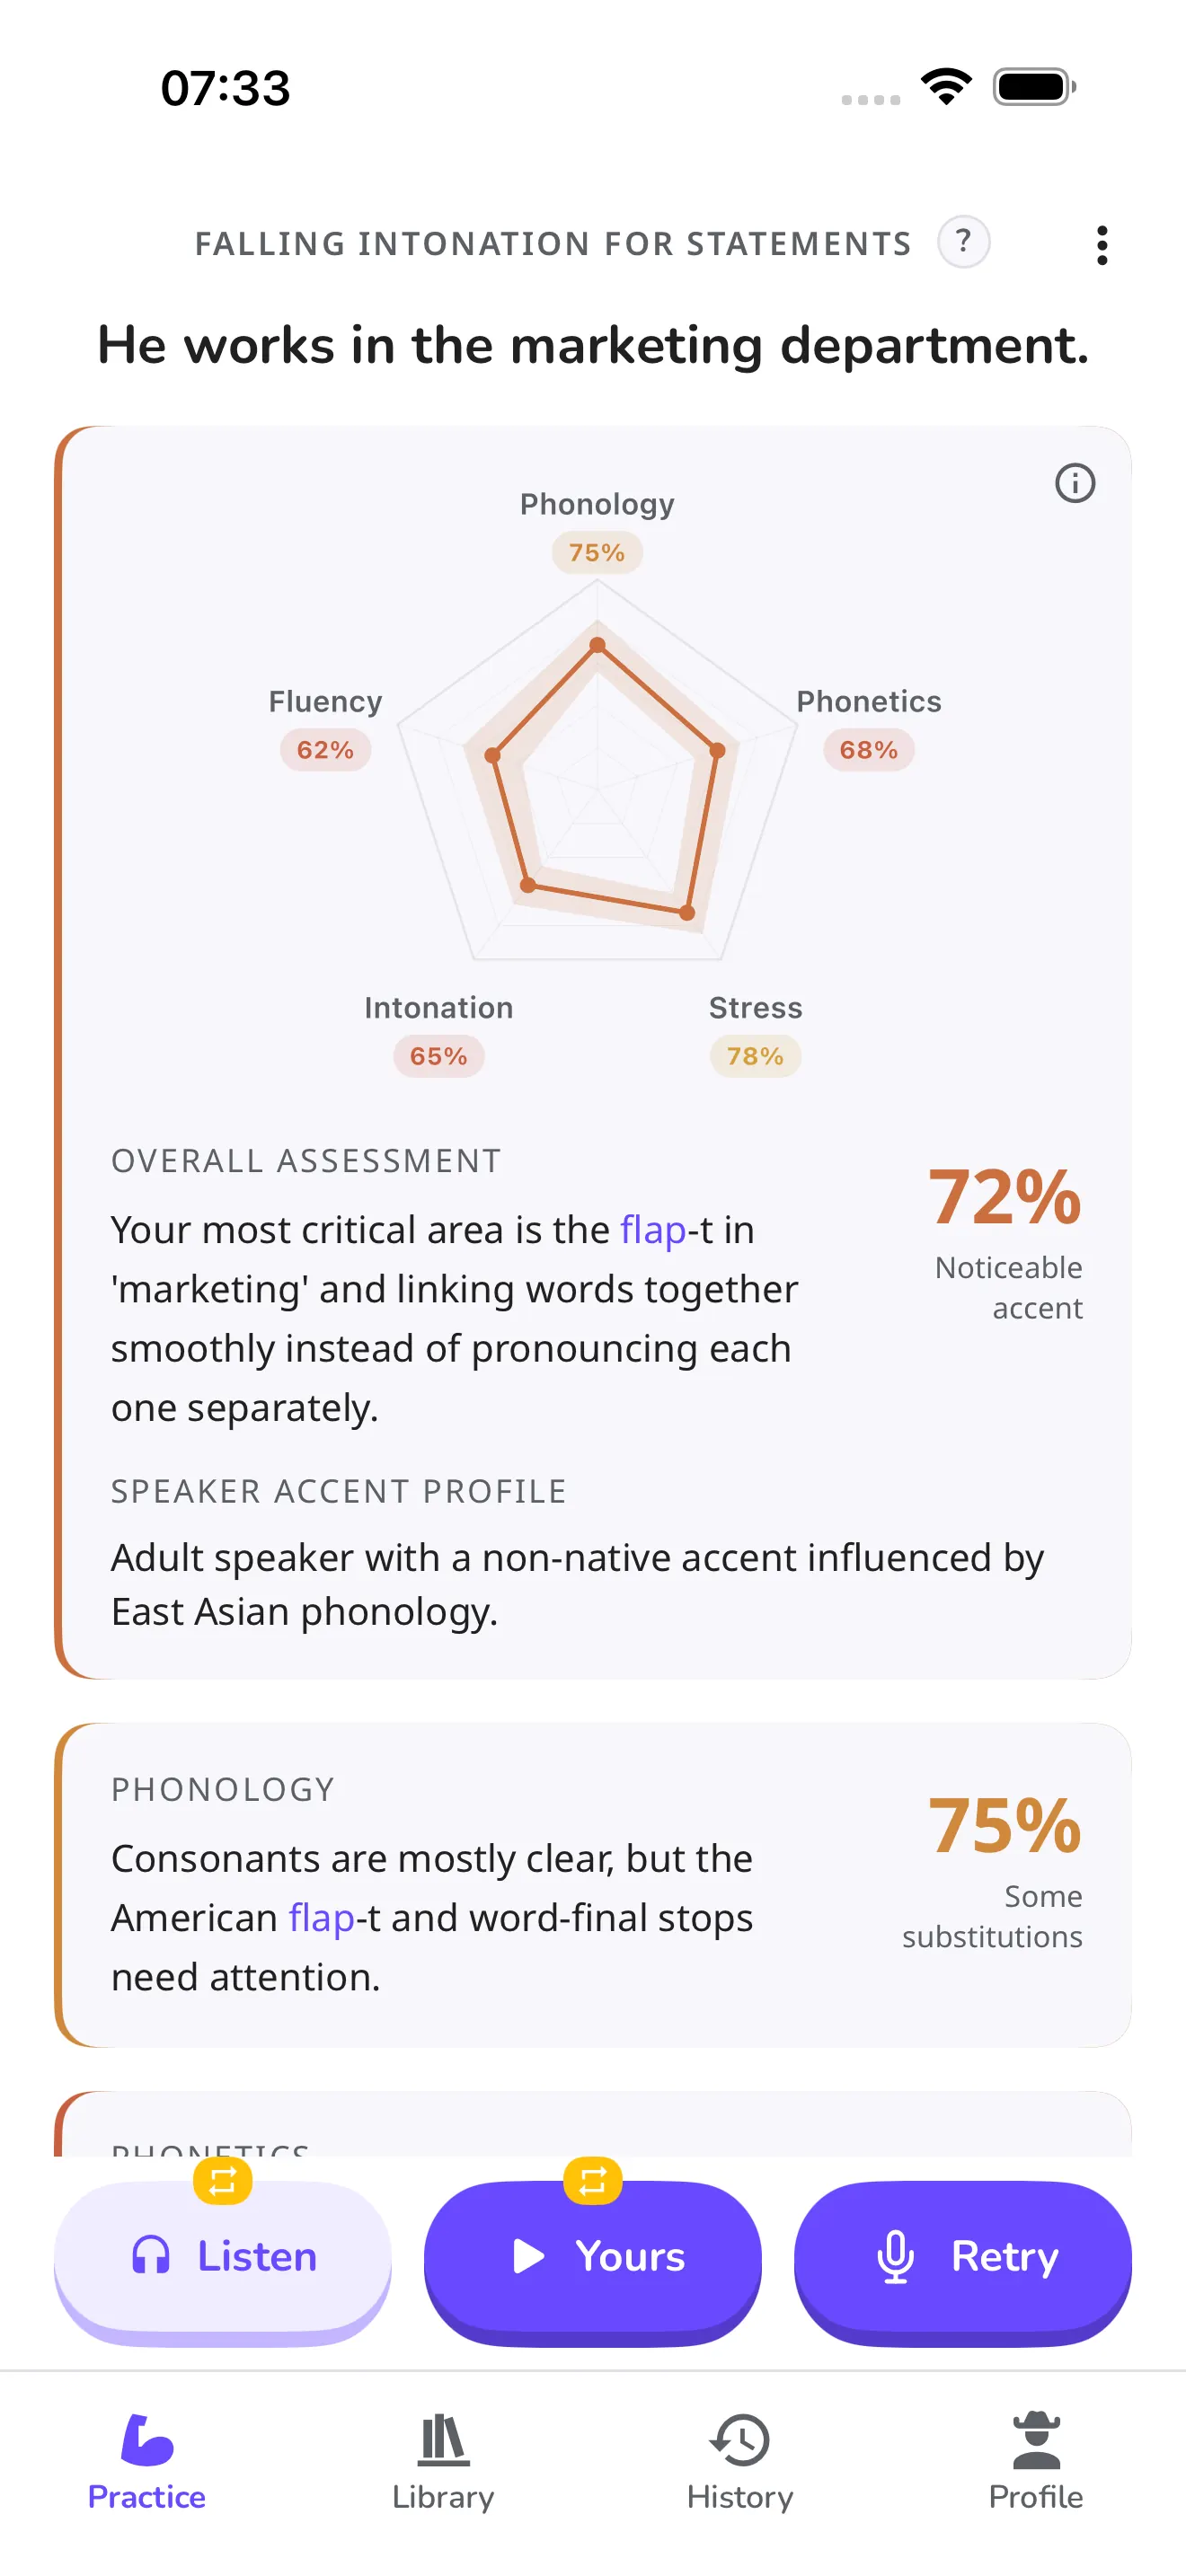Select the Stress 78% score badge
1186x2576 pixels.
click(755, 1056)
